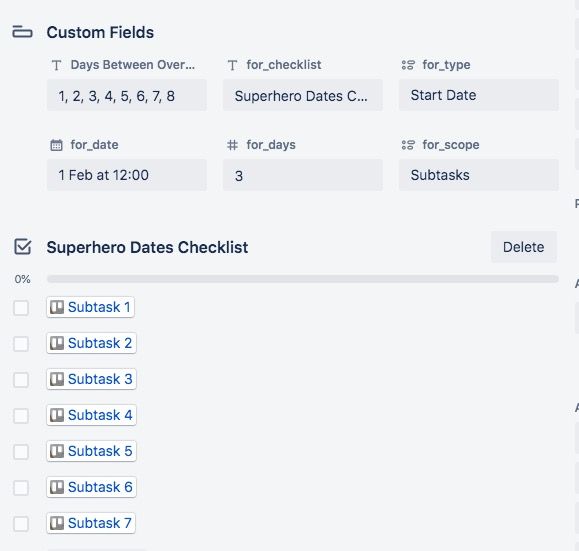Open the for_date 1 Feb date picker
Viewport: 579px width, 551px height.
coord(127,175)
